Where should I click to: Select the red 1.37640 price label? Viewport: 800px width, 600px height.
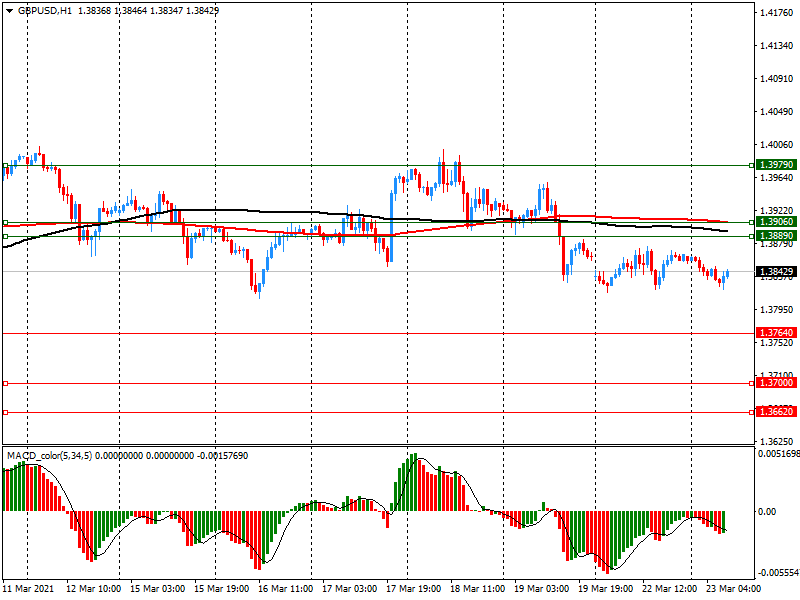point(776,333)
